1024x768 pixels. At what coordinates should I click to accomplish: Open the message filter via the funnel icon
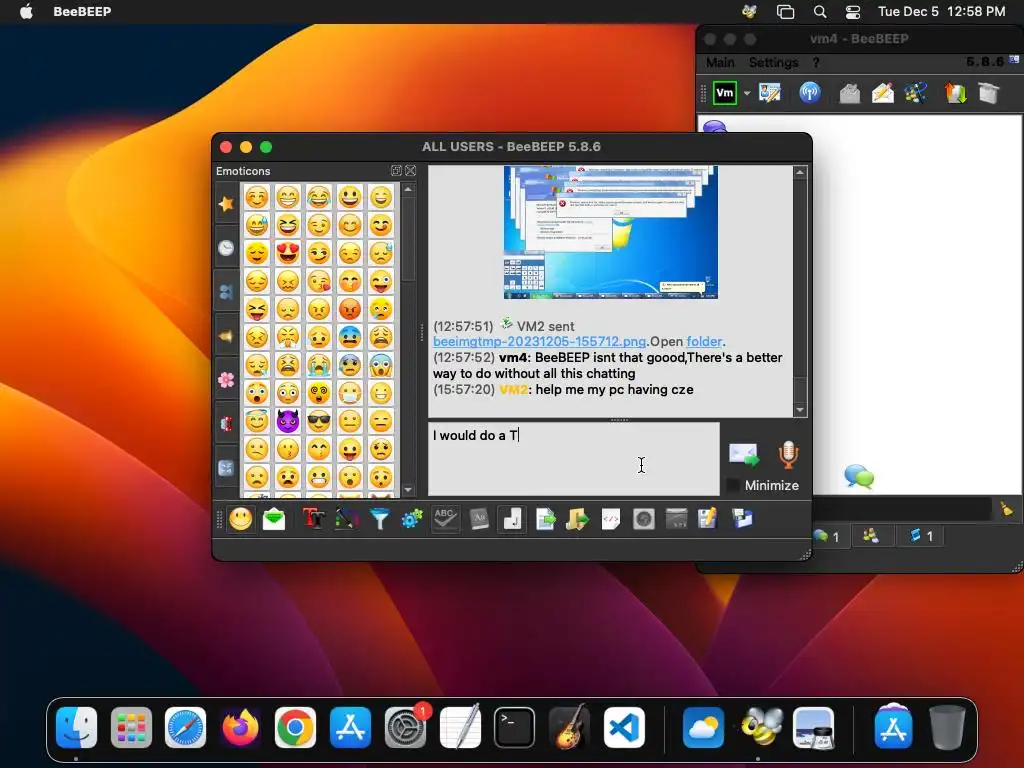point(379,519)
